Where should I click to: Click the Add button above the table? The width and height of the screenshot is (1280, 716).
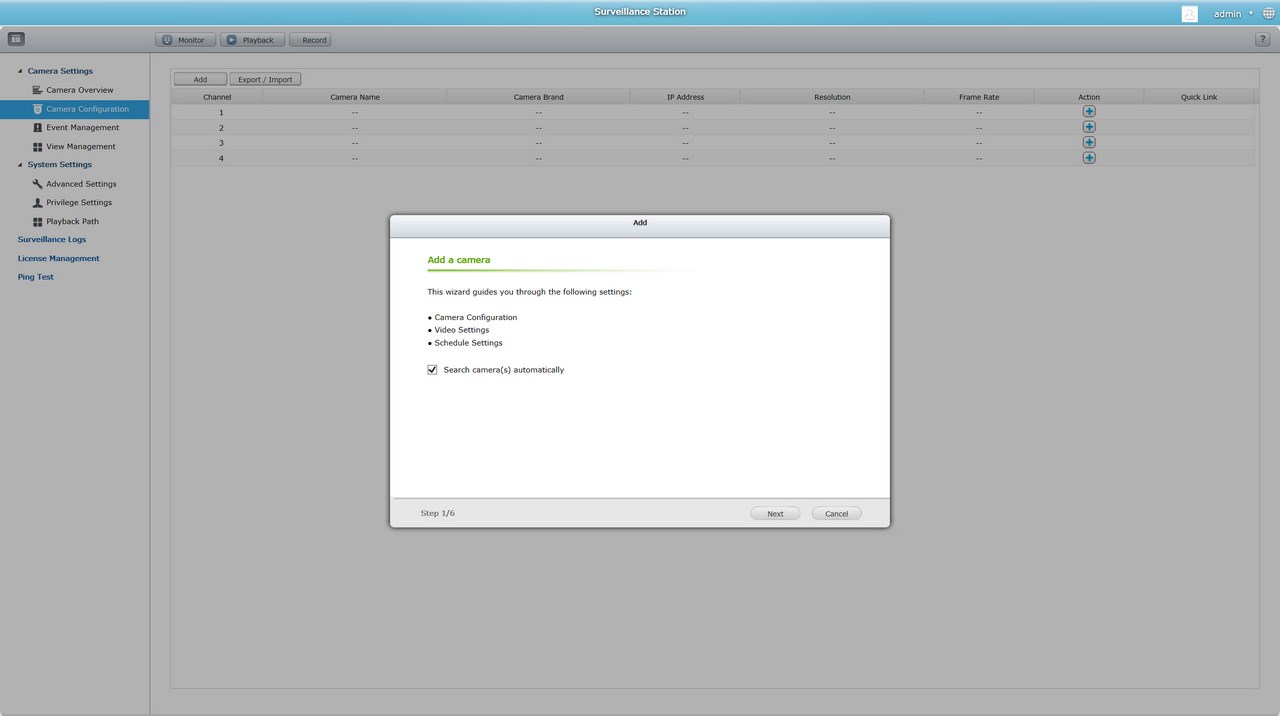tap(200, 79)
